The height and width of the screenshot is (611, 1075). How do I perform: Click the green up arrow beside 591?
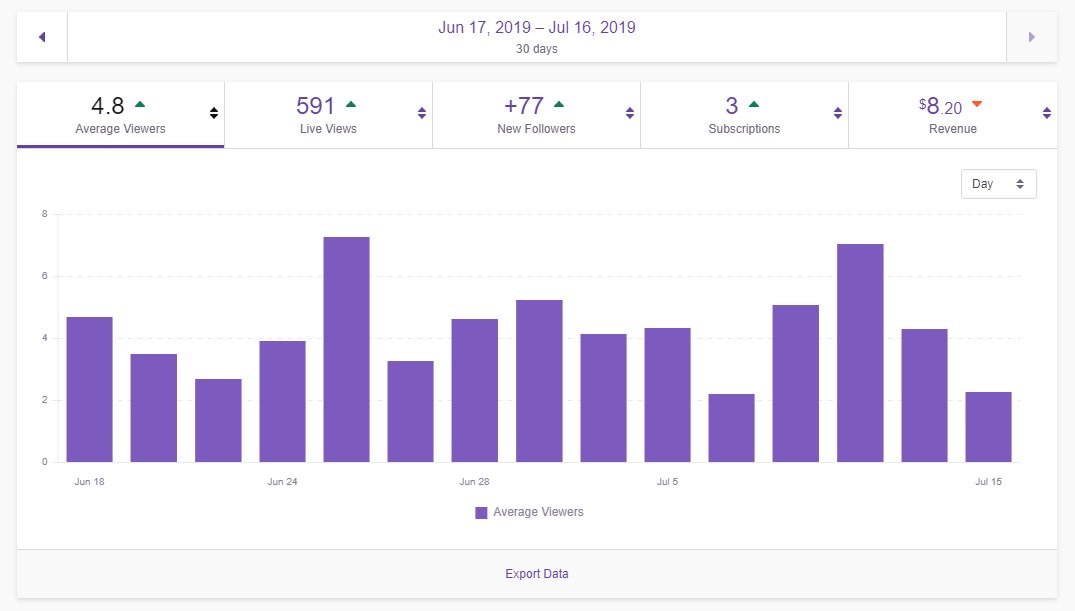[x=351, y=104]
